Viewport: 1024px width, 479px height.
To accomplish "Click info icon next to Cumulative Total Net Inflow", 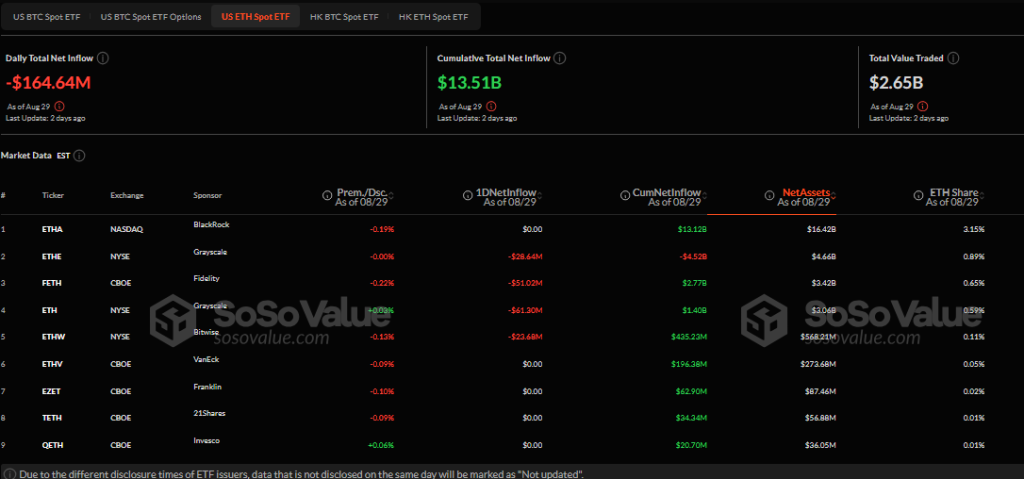I will 560,58.
